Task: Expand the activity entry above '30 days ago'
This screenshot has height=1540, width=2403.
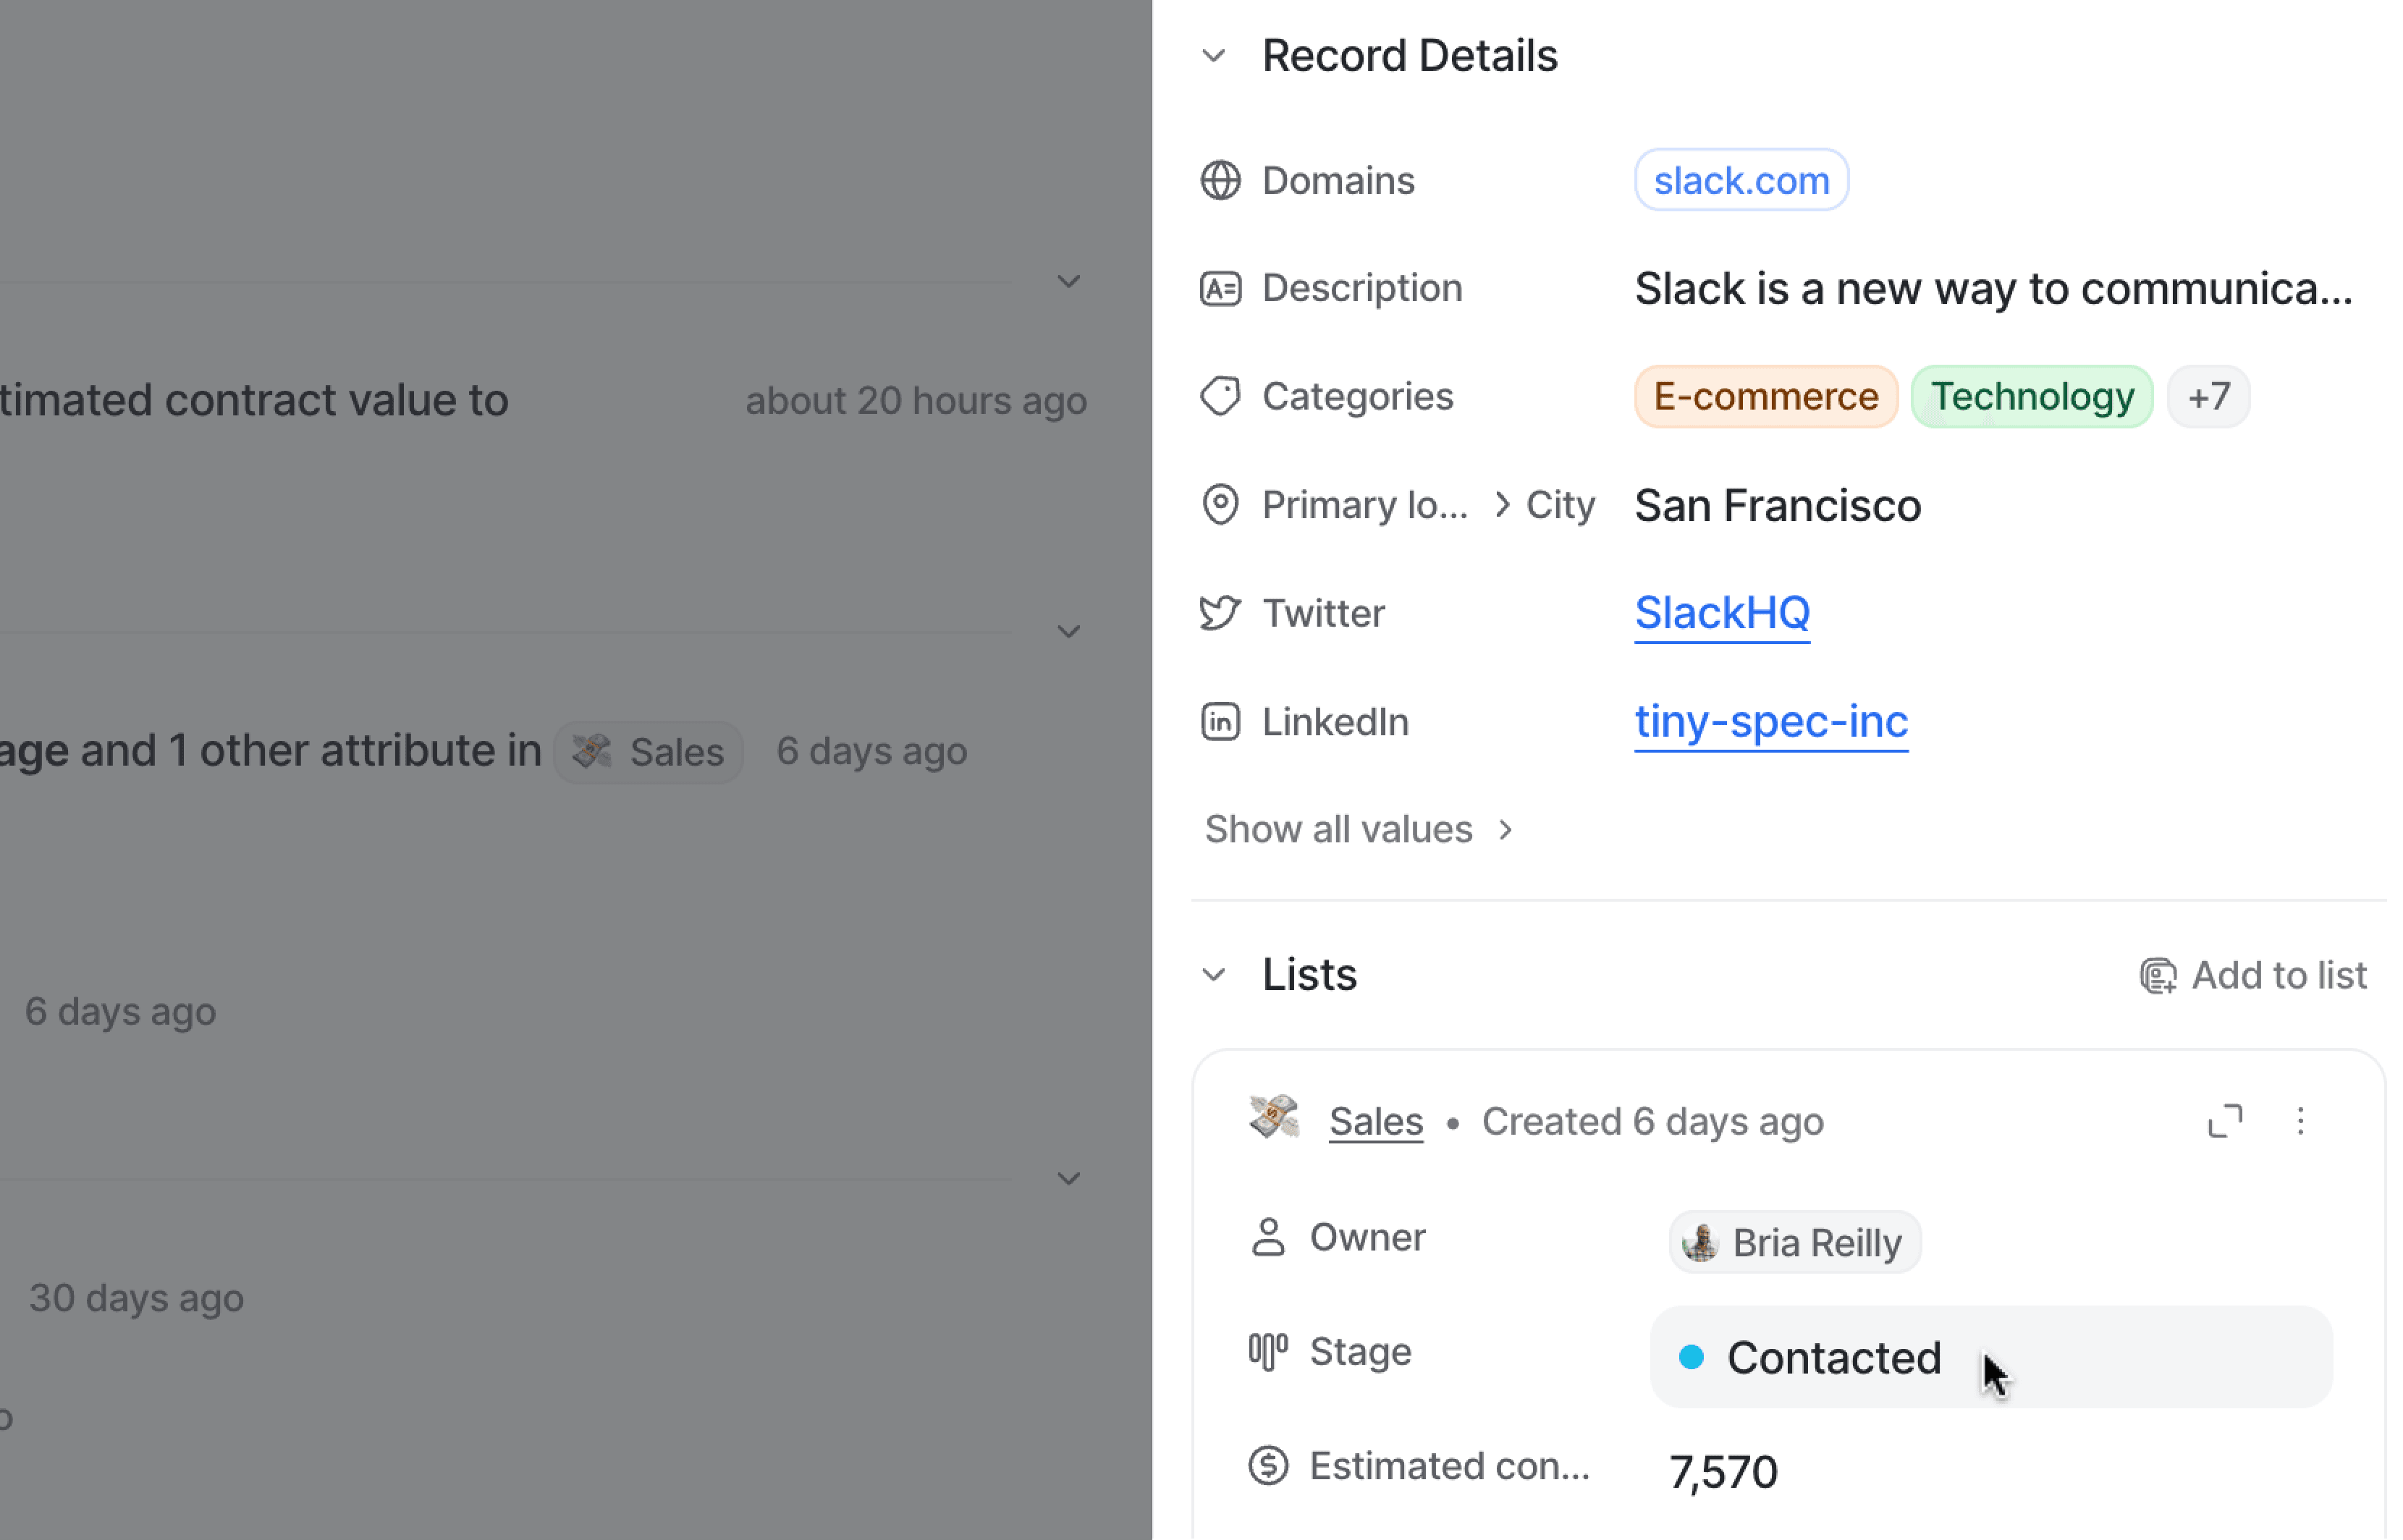Action: pos(1068,1179)
